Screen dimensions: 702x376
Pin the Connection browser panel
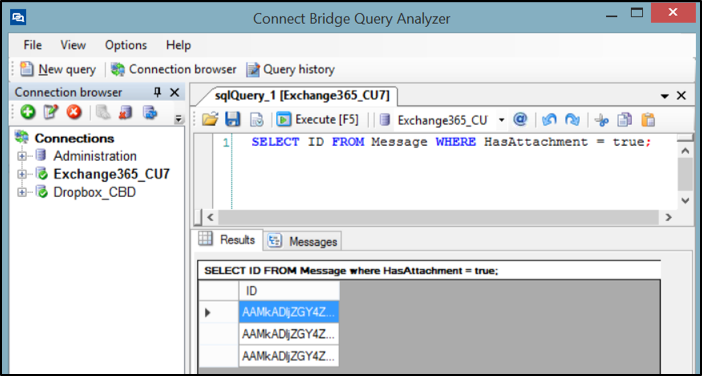click(x=157, y=93)
